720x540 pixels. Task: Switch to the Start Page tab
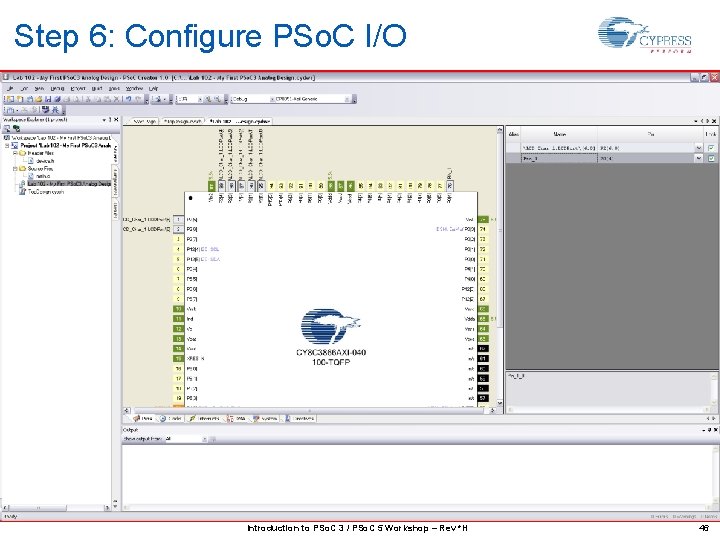point(144,121)
